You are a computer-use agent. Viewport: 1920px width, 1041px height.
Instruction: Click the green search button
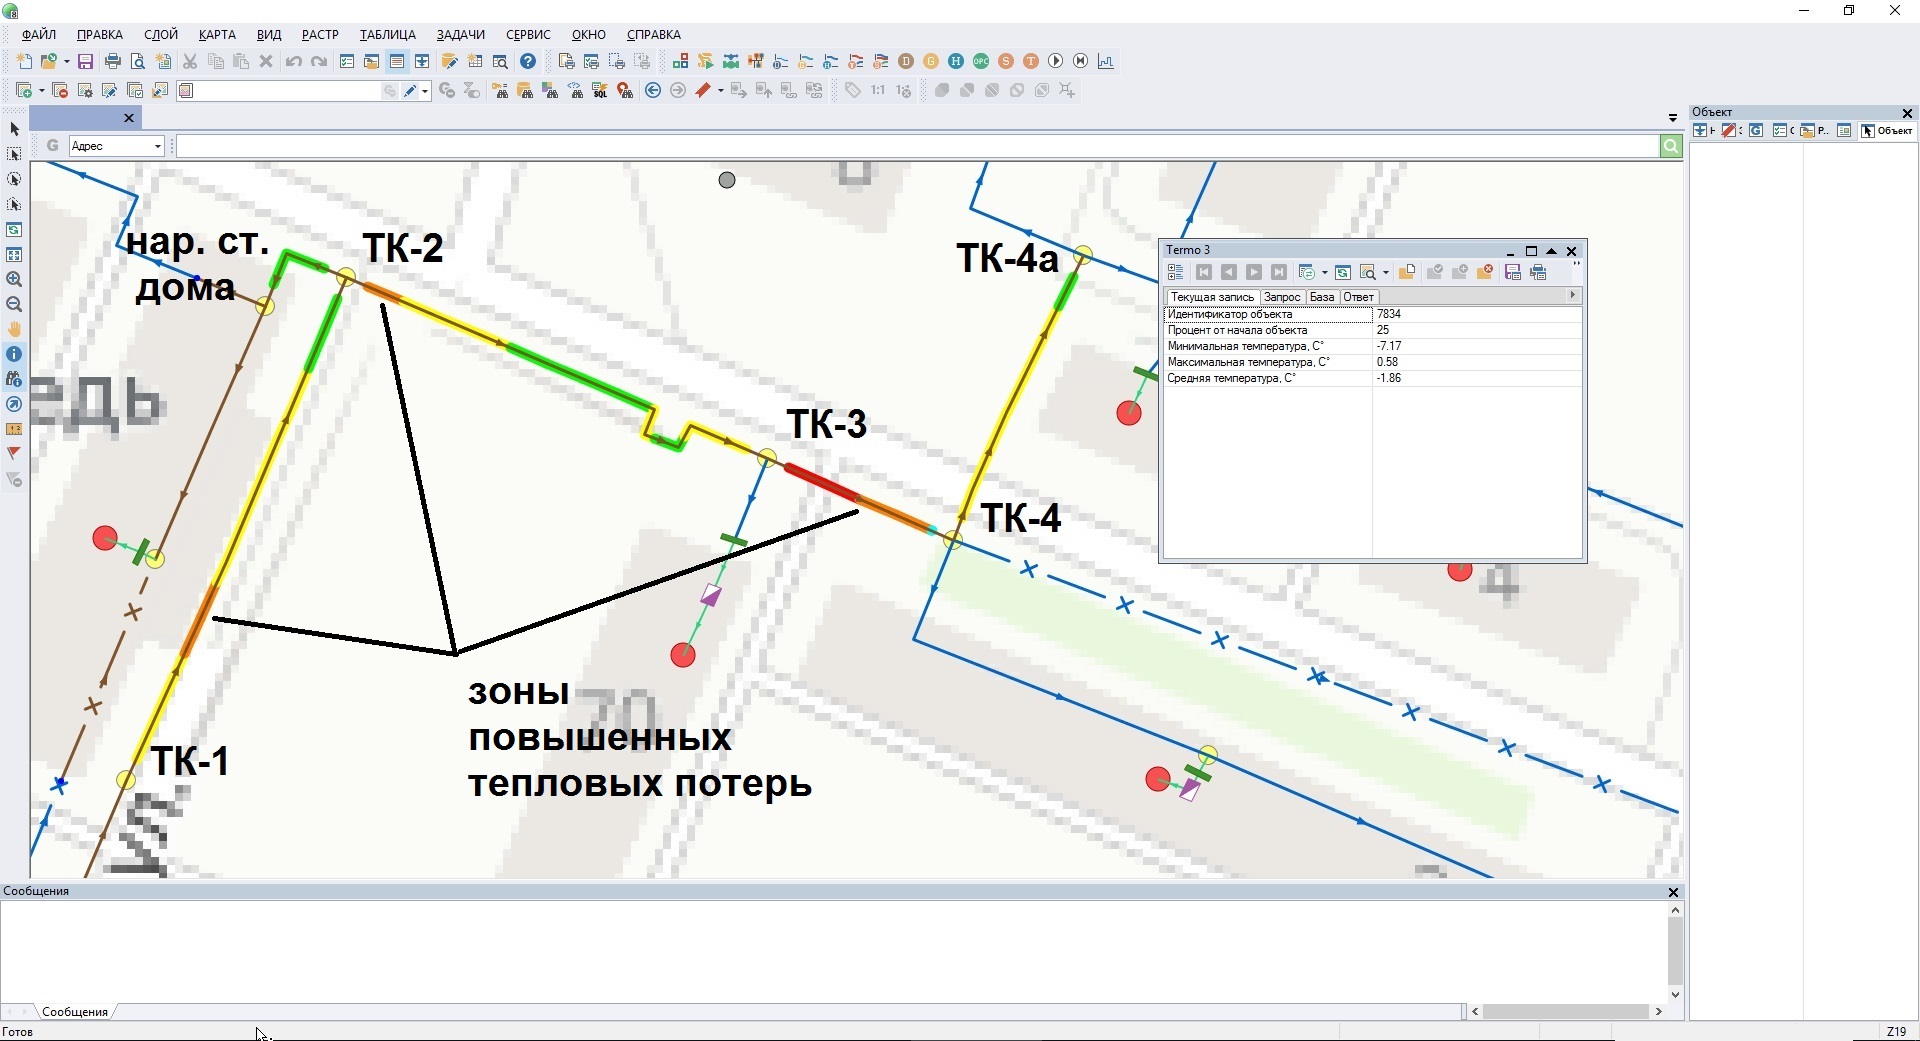[1671, 147]
